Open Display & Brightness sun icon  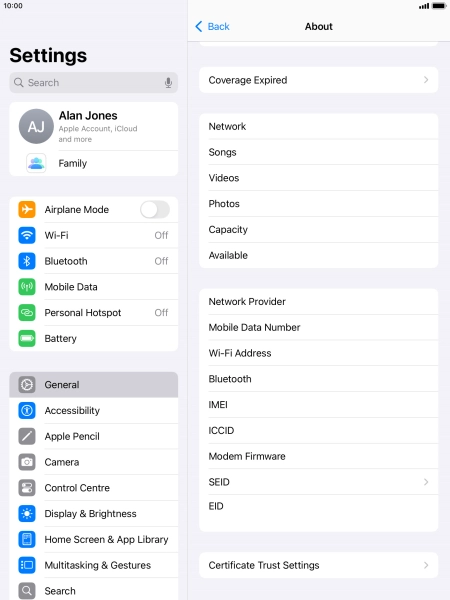[x=27, y=514]
